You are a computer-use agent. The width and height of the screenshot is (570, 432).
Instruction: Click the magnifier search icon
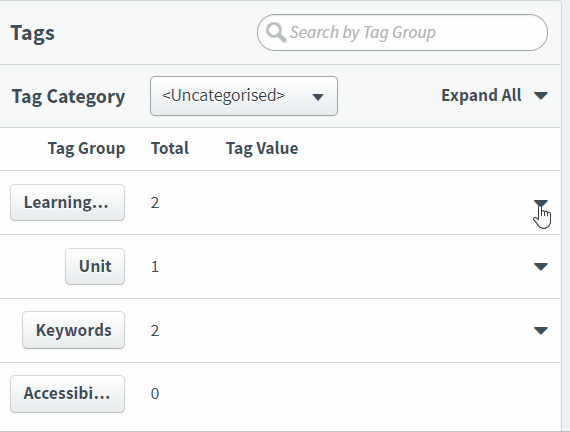point(276,32)
